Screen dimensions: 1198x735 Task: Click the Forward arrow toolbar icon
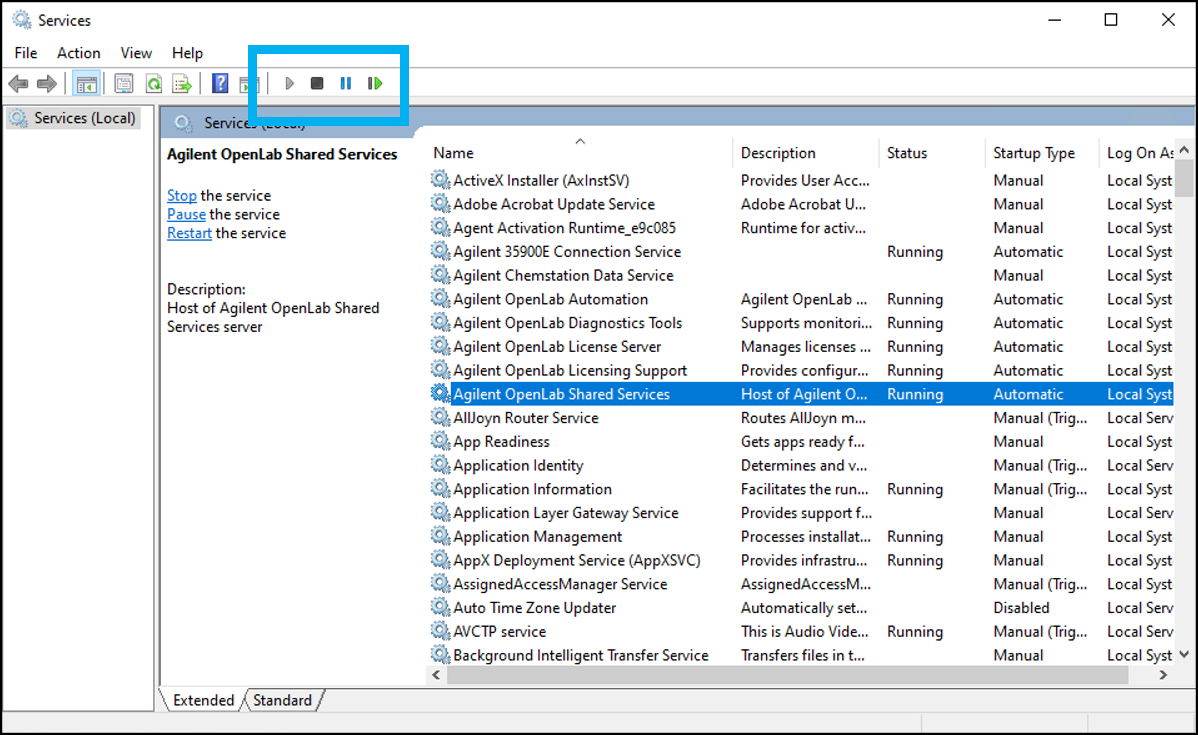(x=47, y=83)
